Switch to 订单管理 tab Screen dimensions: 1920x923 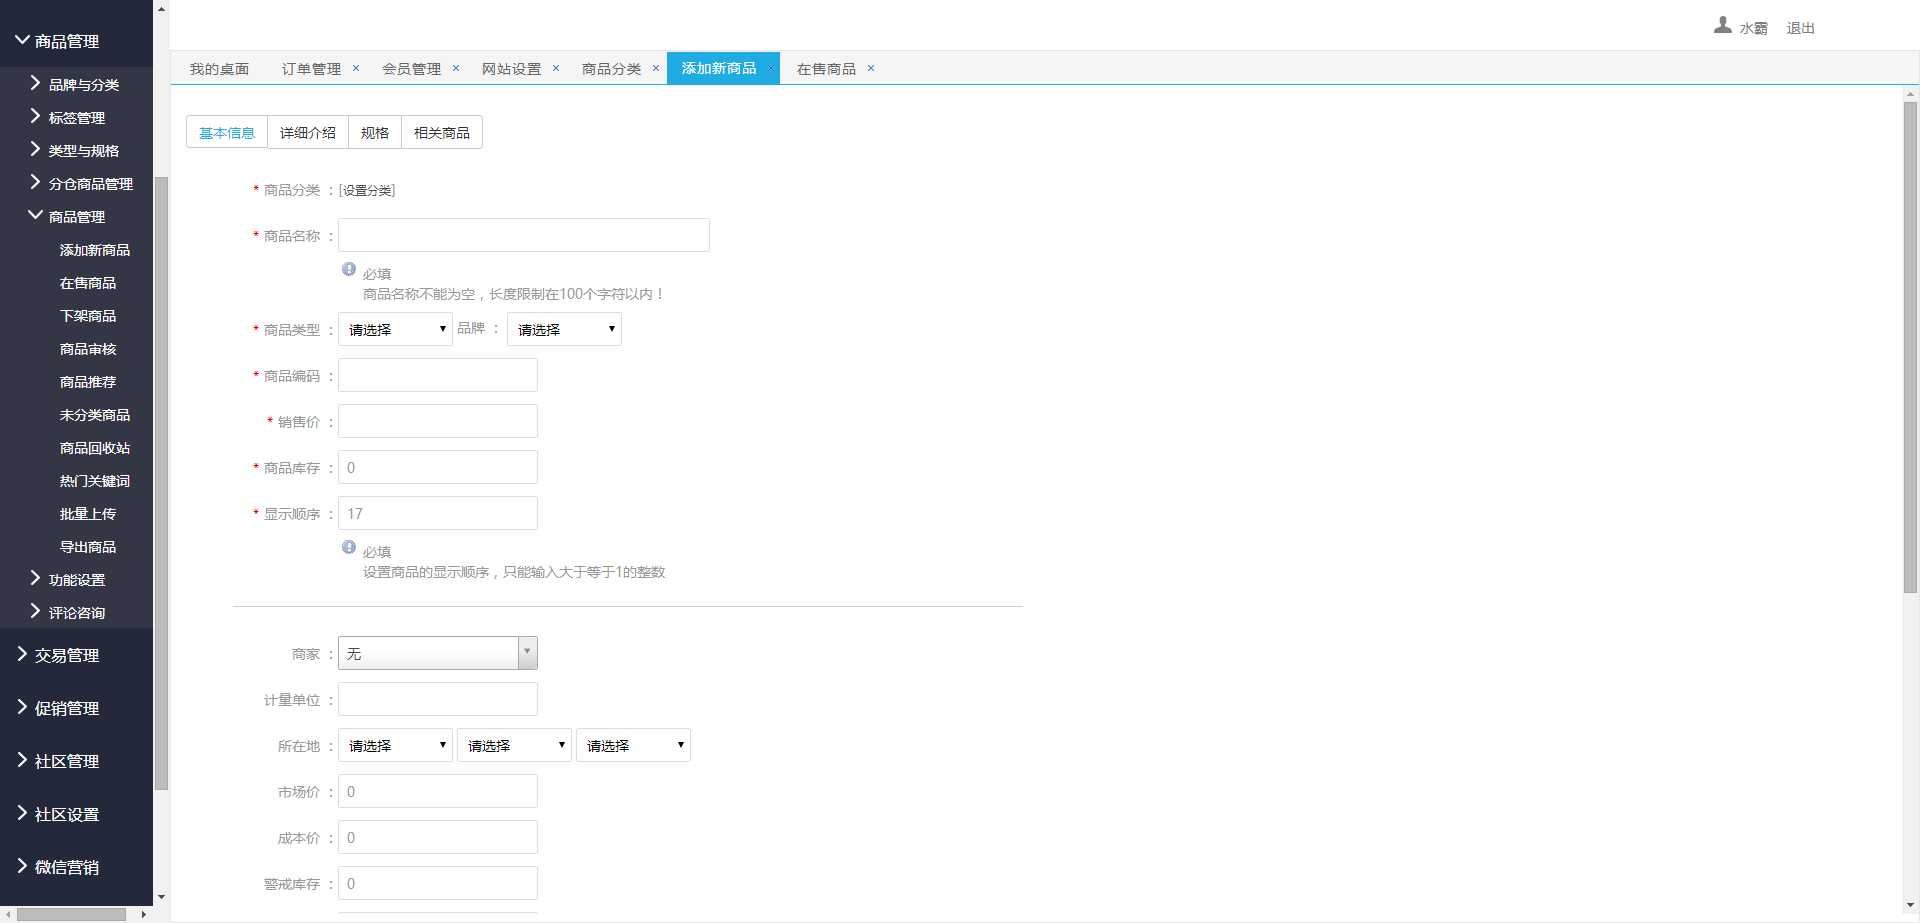[311, 69]
